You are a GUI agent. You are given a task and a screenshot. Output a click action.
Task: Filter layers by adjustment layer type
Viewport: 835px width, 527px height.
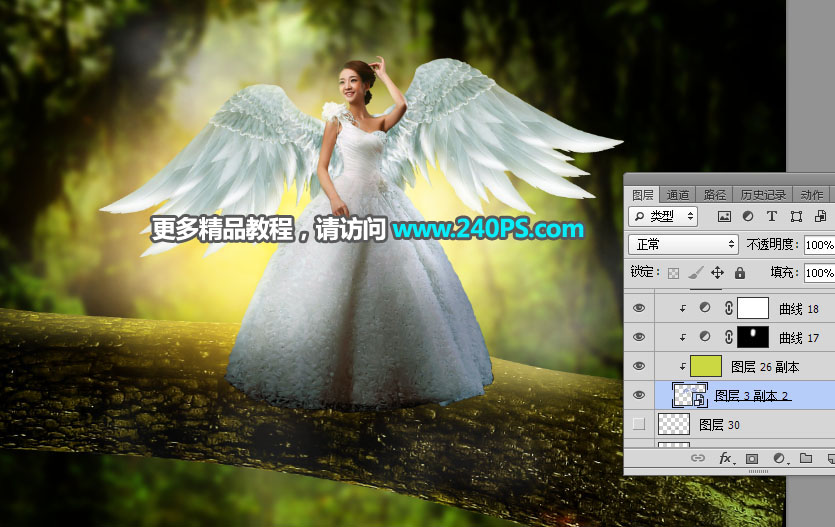[x=748, y=216]
